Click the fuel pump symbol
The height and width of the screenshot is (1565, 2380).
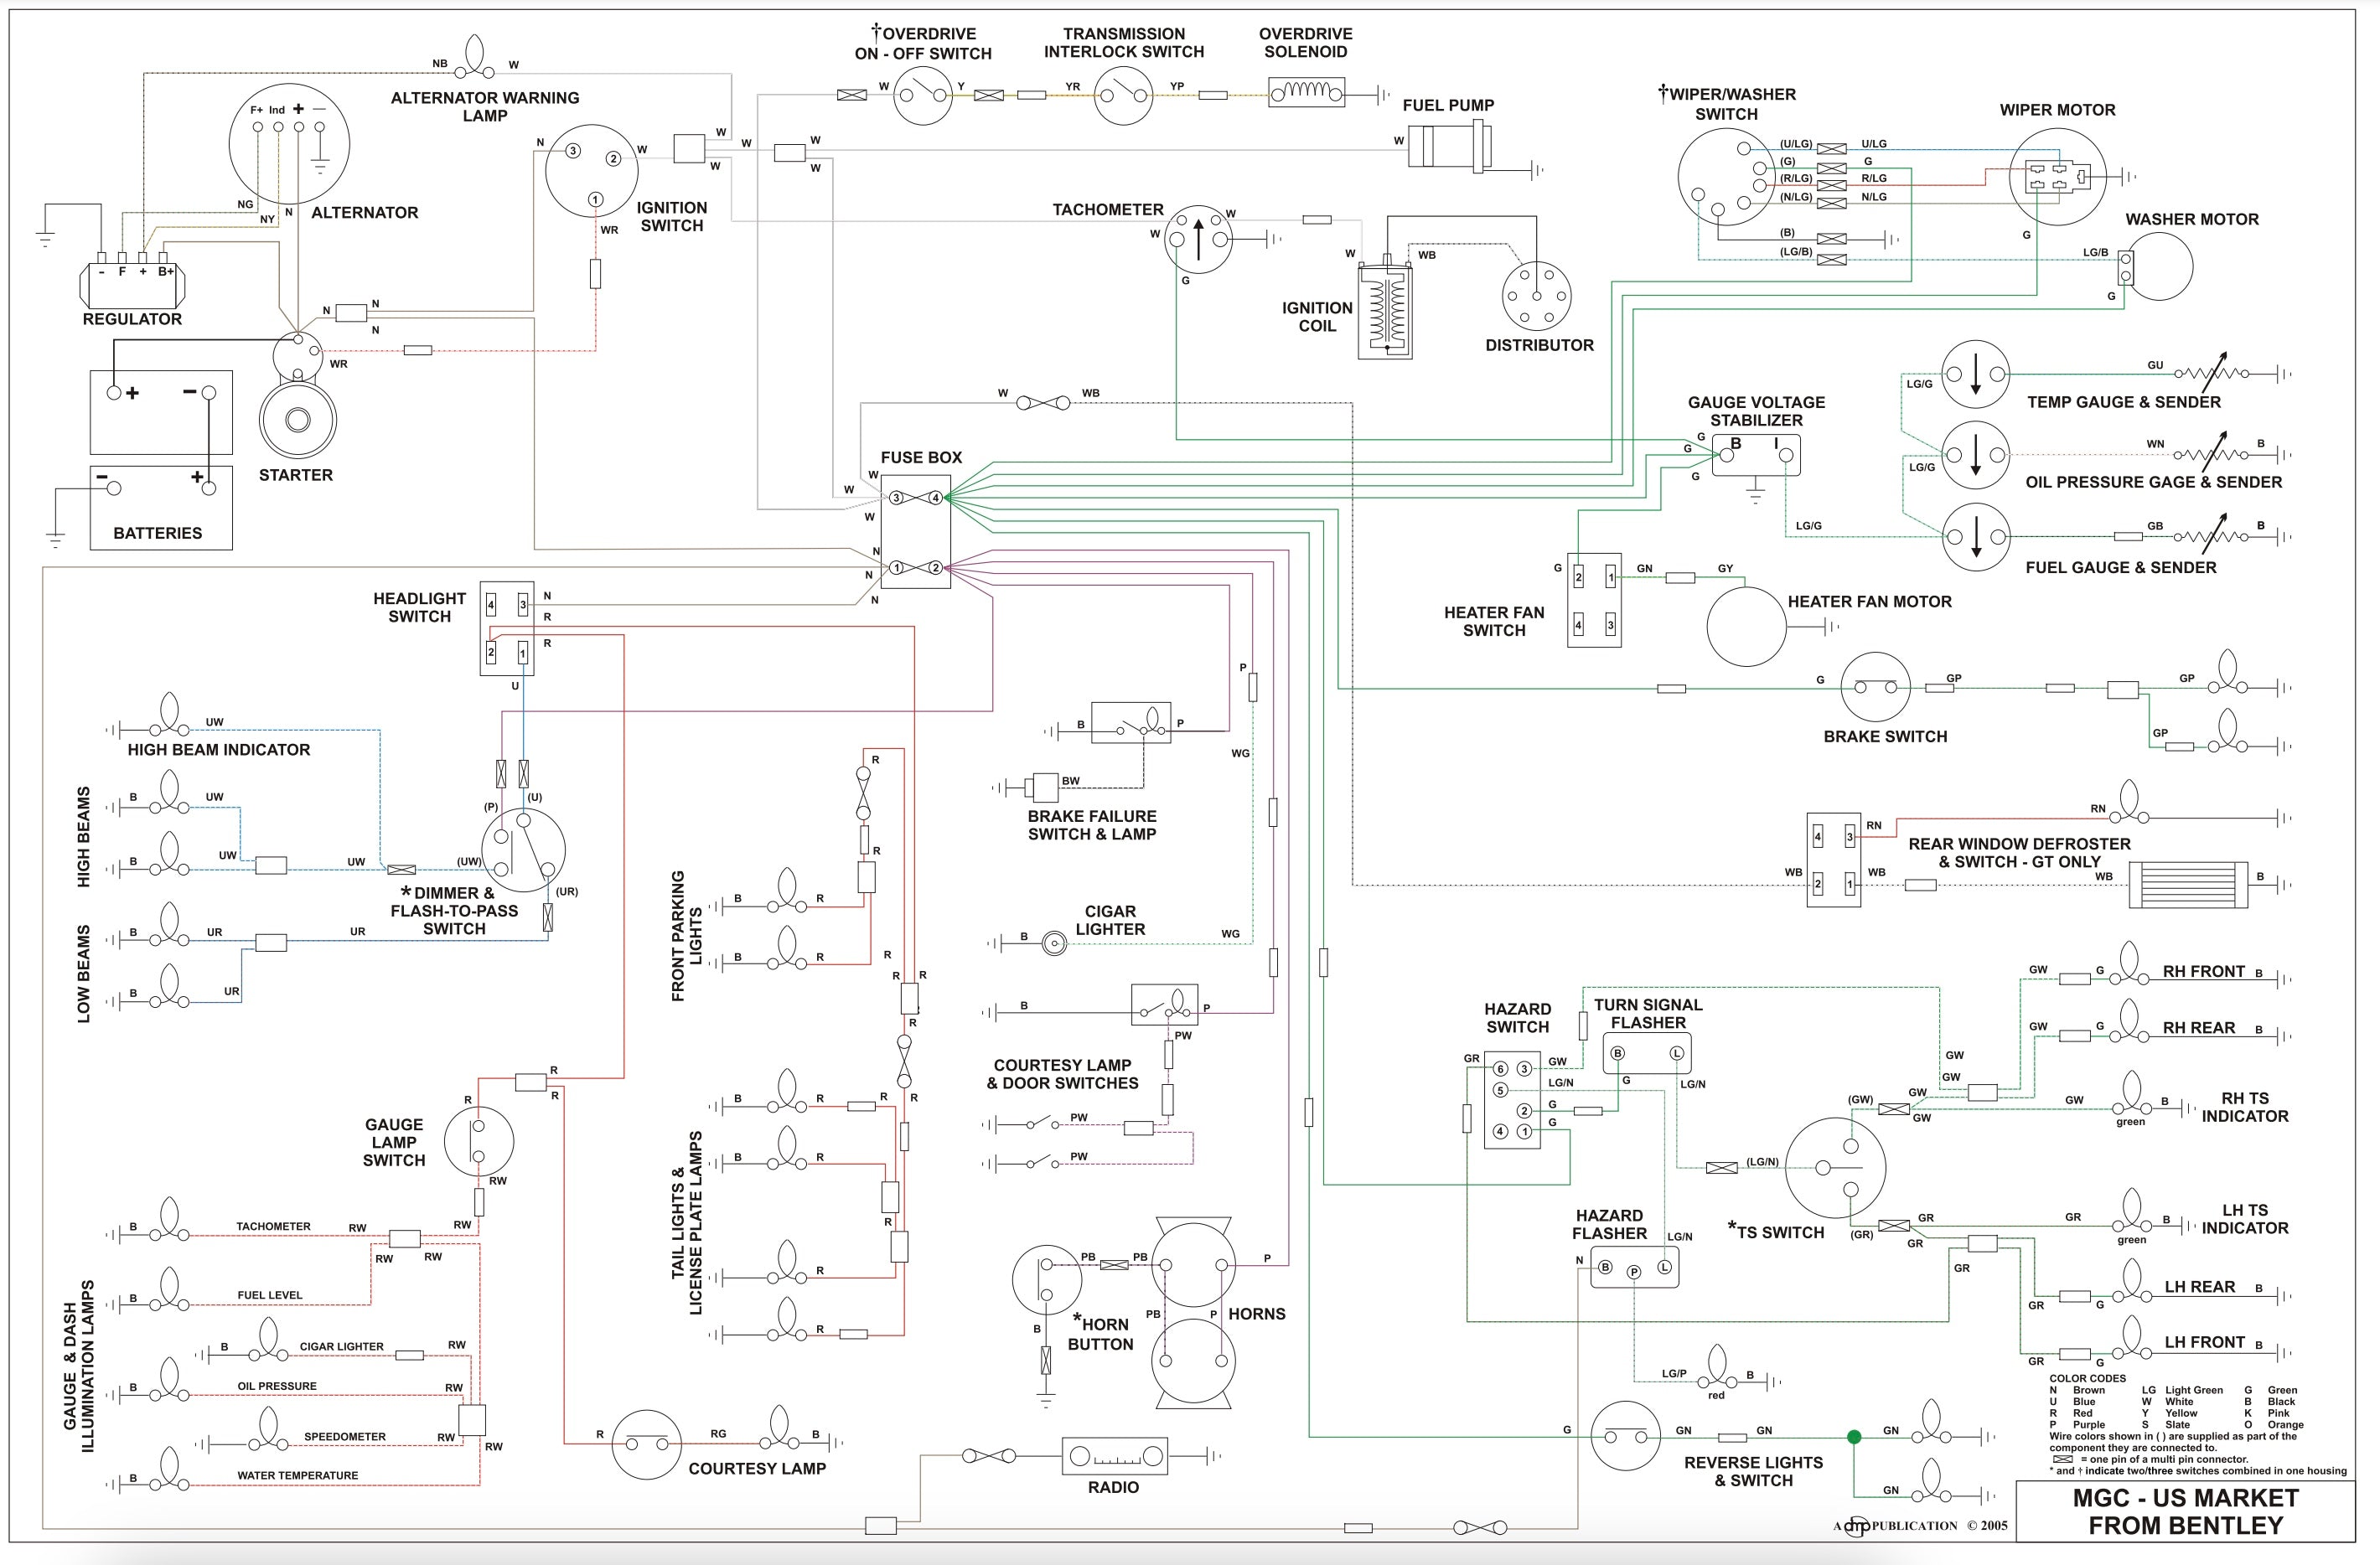tap(1449, 146)
